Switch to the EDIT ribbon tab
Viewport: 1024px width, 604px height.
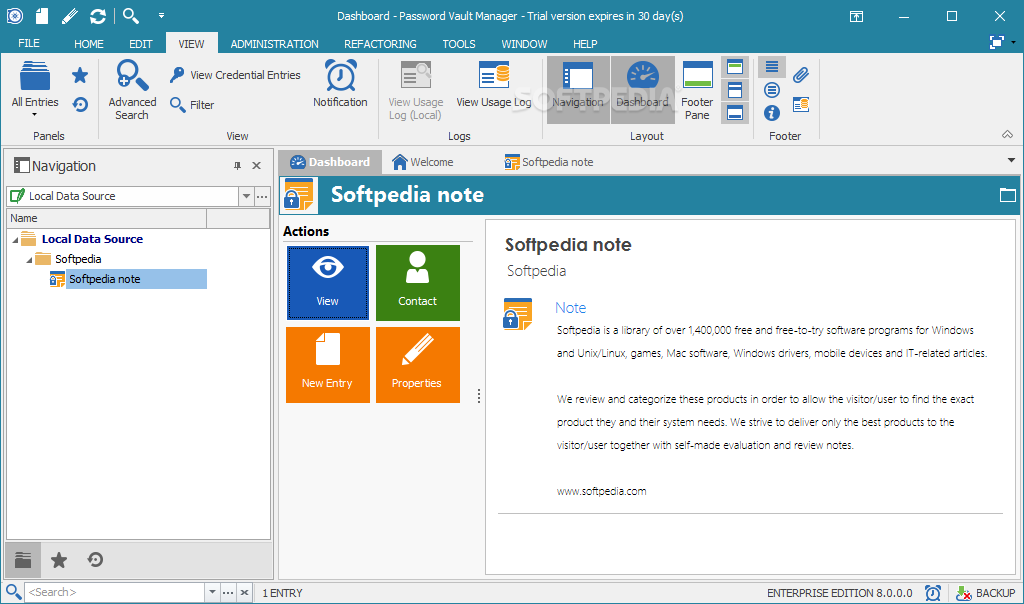tap(140, 44)
